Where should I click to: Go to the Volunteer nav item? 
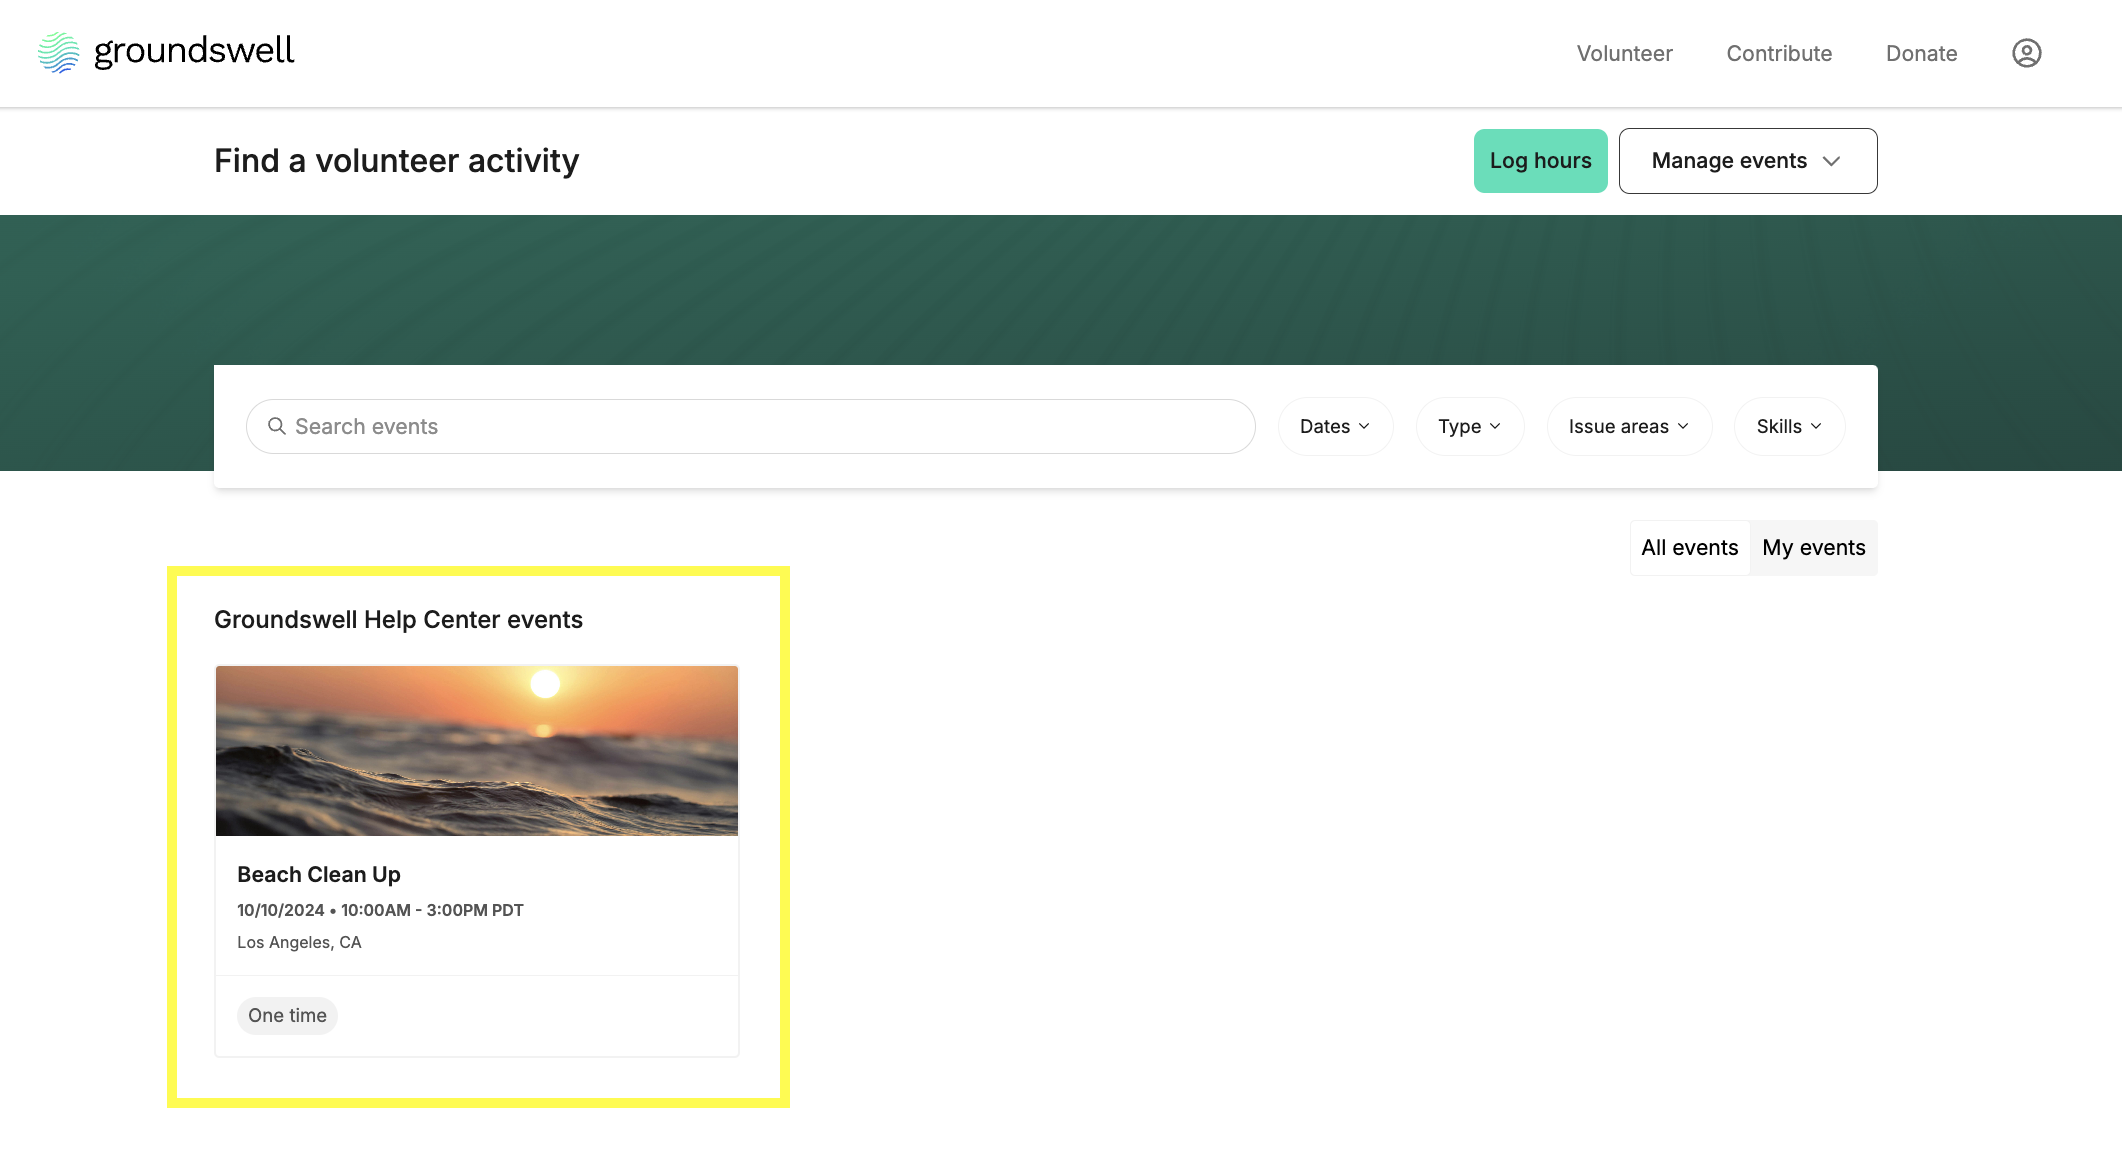point(1624,53)
